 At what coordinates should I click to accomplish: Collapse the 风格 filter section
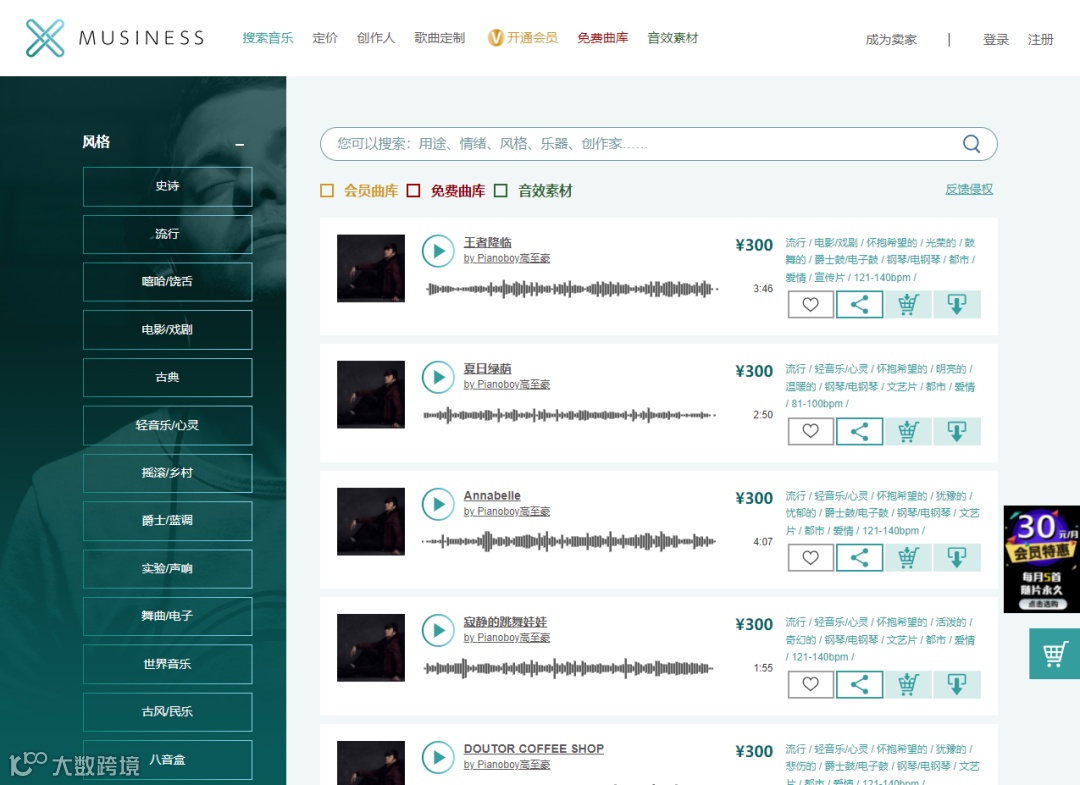240,144
